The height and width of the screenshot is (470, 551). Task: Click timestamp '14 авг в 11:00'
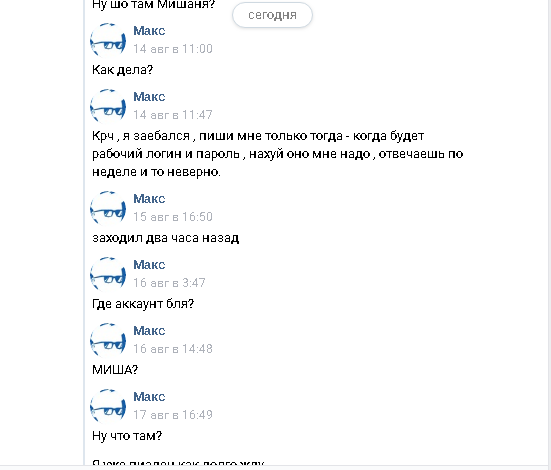pyautogui.click(x=173, y=49)
